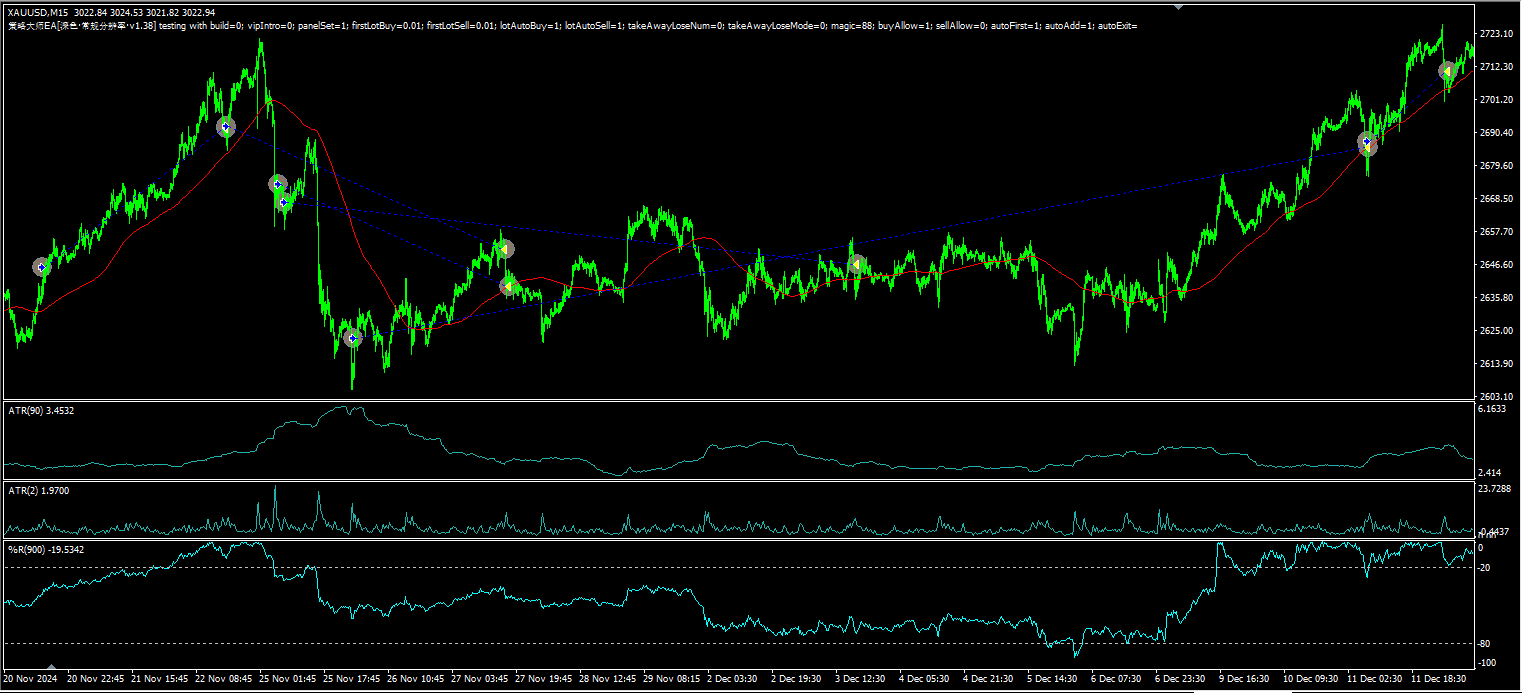Screen dimensions: 1522x693
Task: Click the 22 Nov 08:45 time label
Action: (x=224, y=678)
